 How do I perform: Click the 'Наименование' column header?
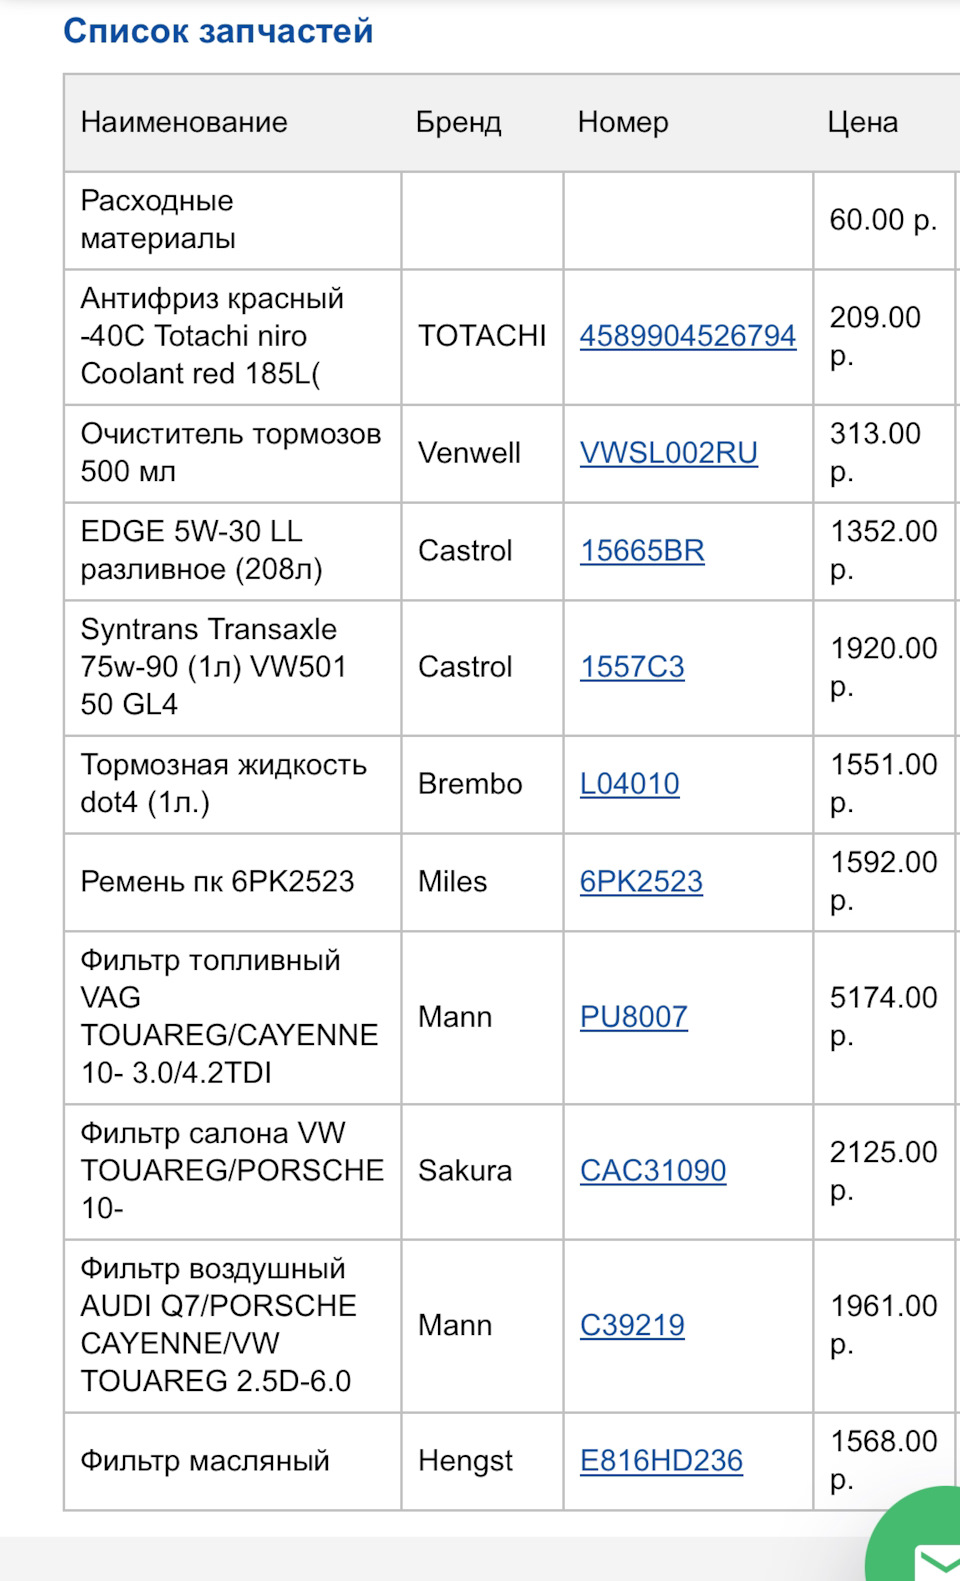point(184,122)
